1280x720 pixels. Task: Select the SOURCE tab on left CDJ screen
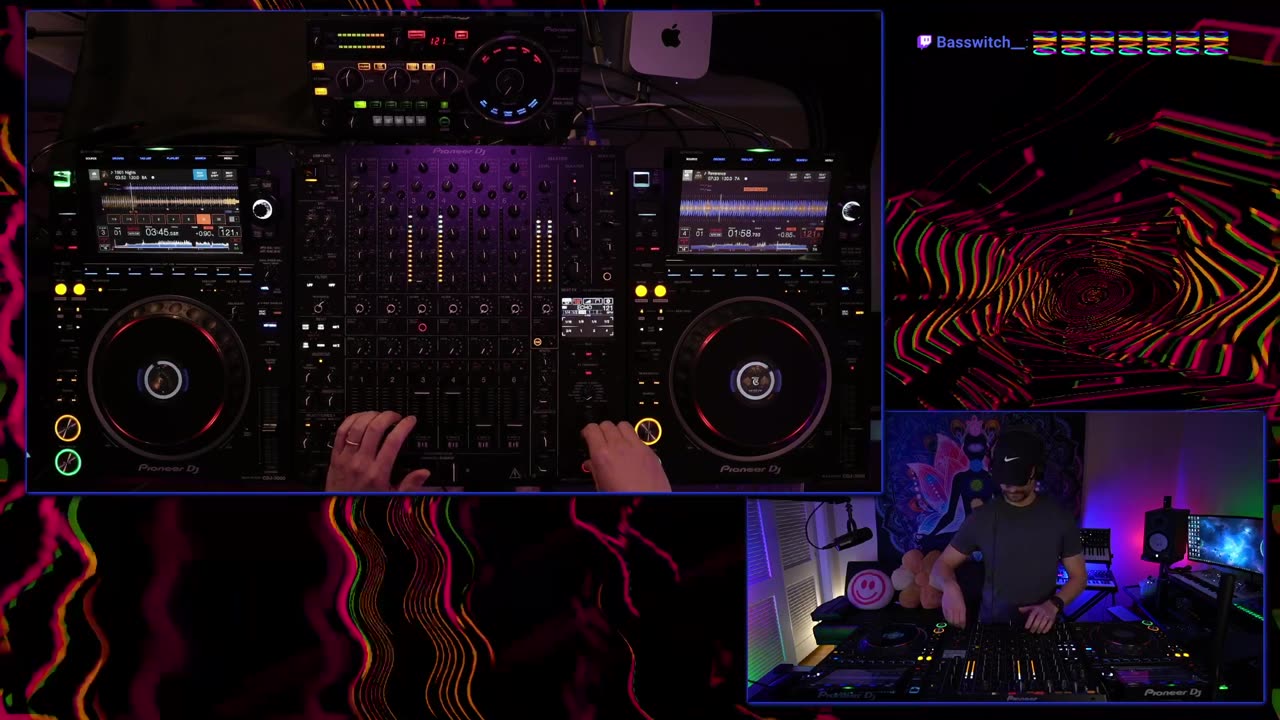click(92, 158)
